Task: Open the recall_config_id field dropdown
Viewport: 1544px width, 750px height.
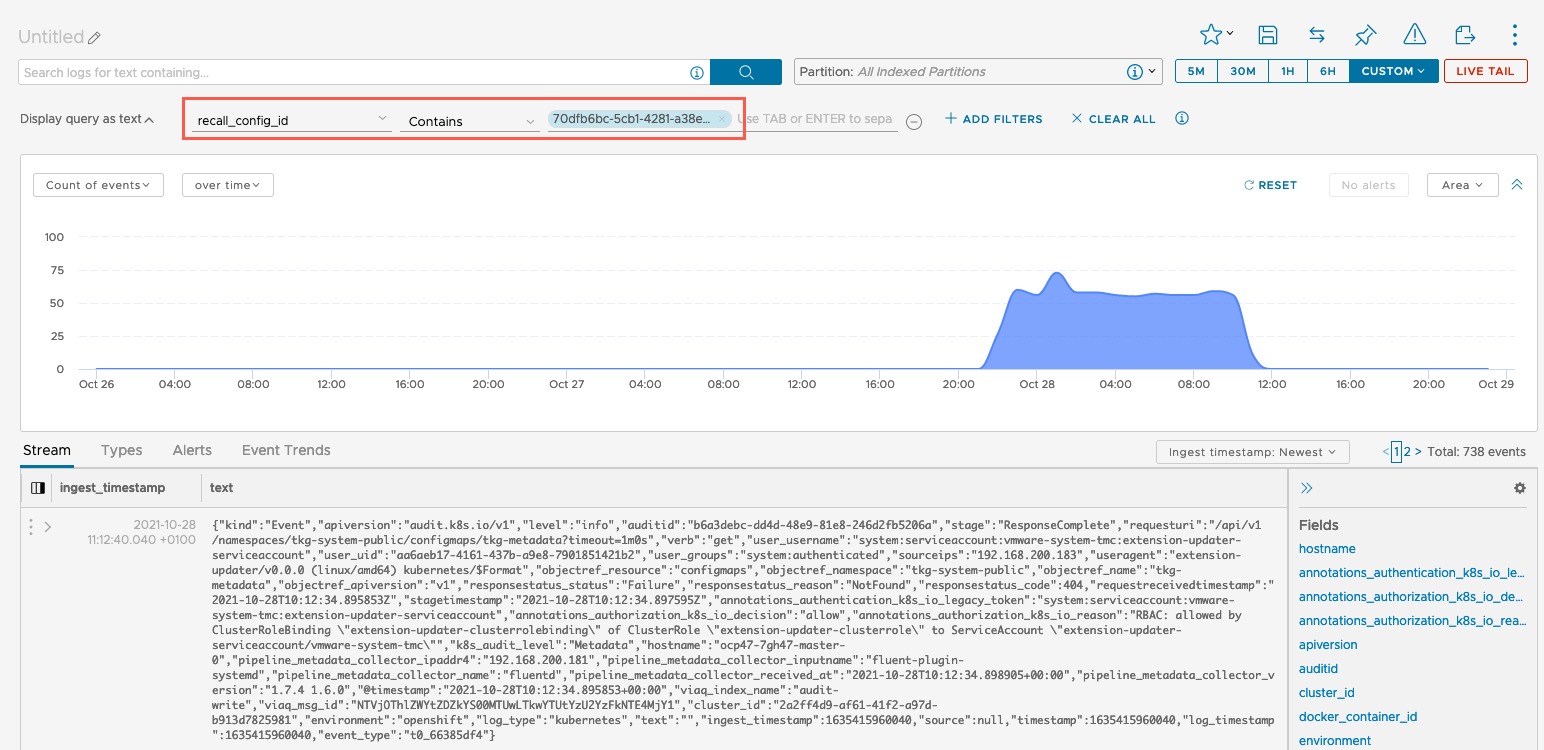Action: click(292, 121)
